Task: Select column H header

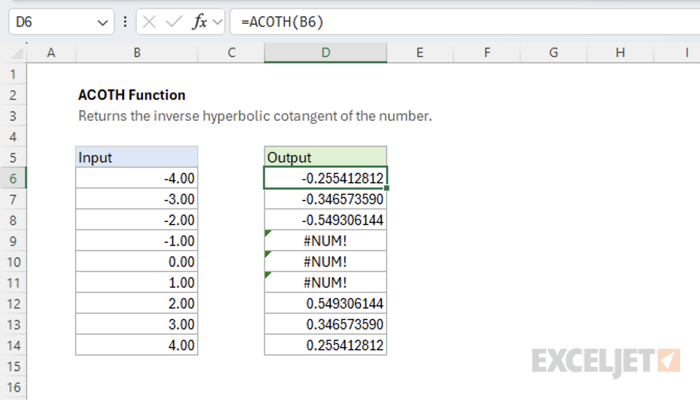Action: point(620,53)
